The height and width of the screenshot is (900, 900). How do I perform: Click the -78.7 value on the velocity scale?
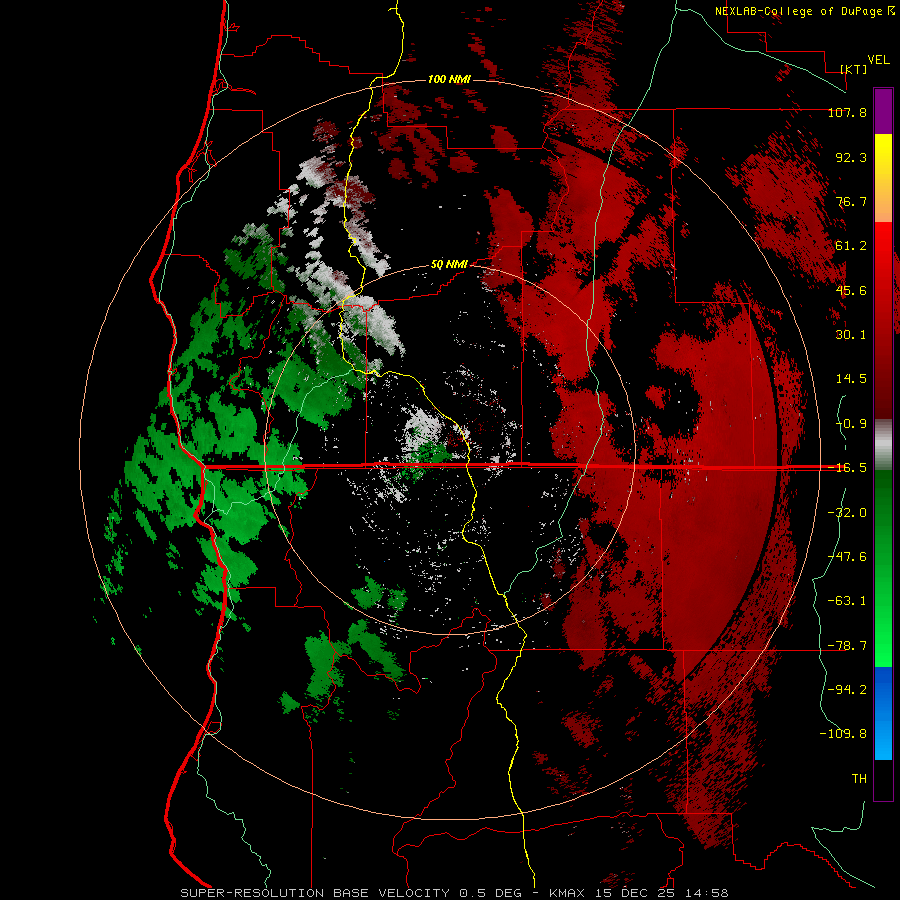point(847,646)
